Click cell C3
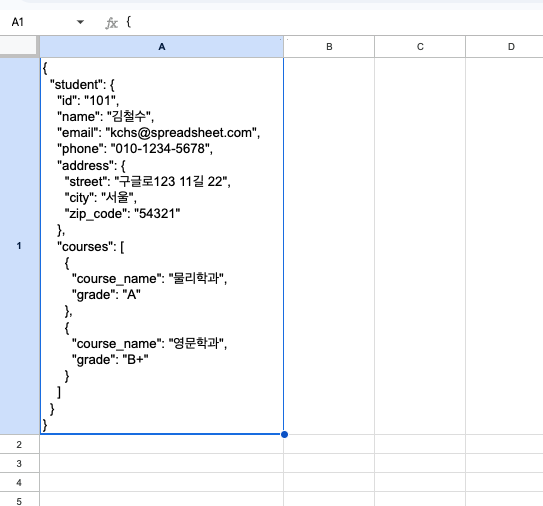 [420, 463]
